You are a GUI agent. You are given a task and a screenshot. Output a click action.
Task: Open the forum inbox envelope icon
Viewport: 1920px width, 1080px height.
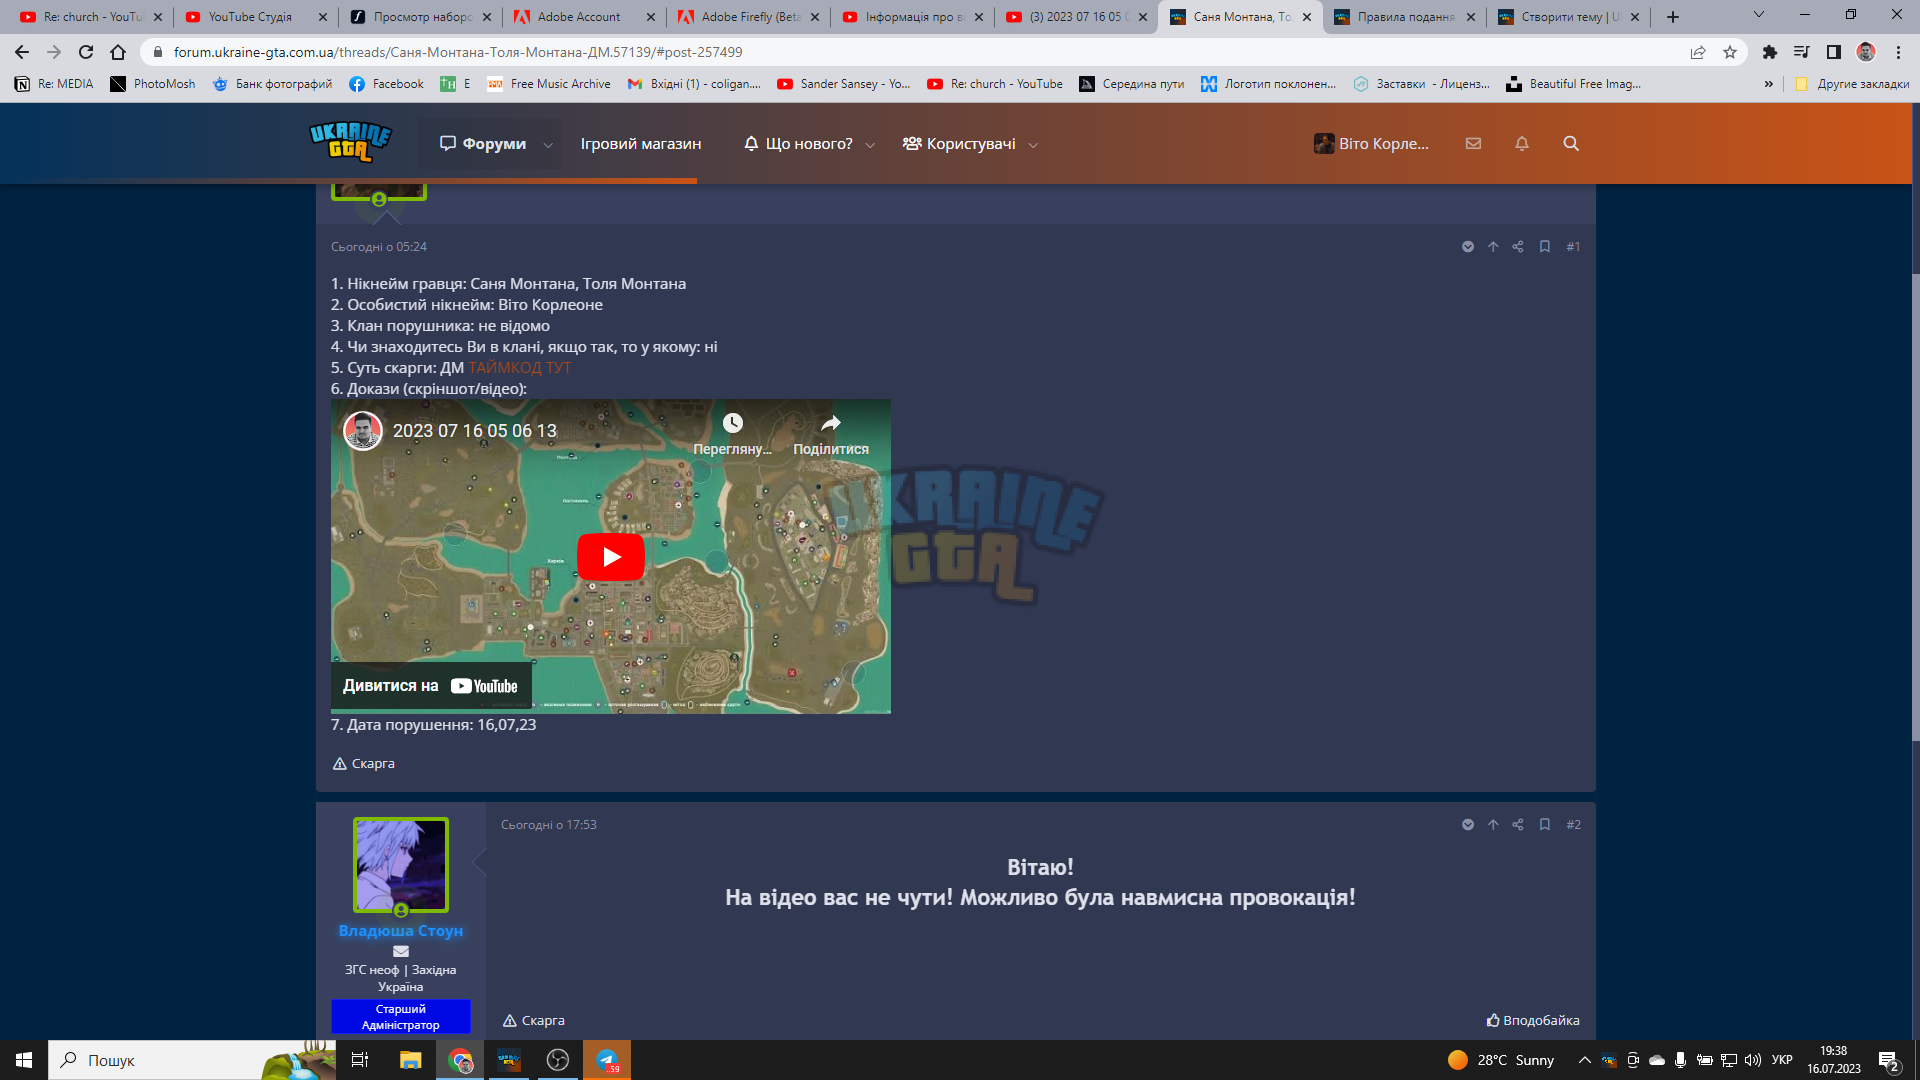pos(1473,143)
